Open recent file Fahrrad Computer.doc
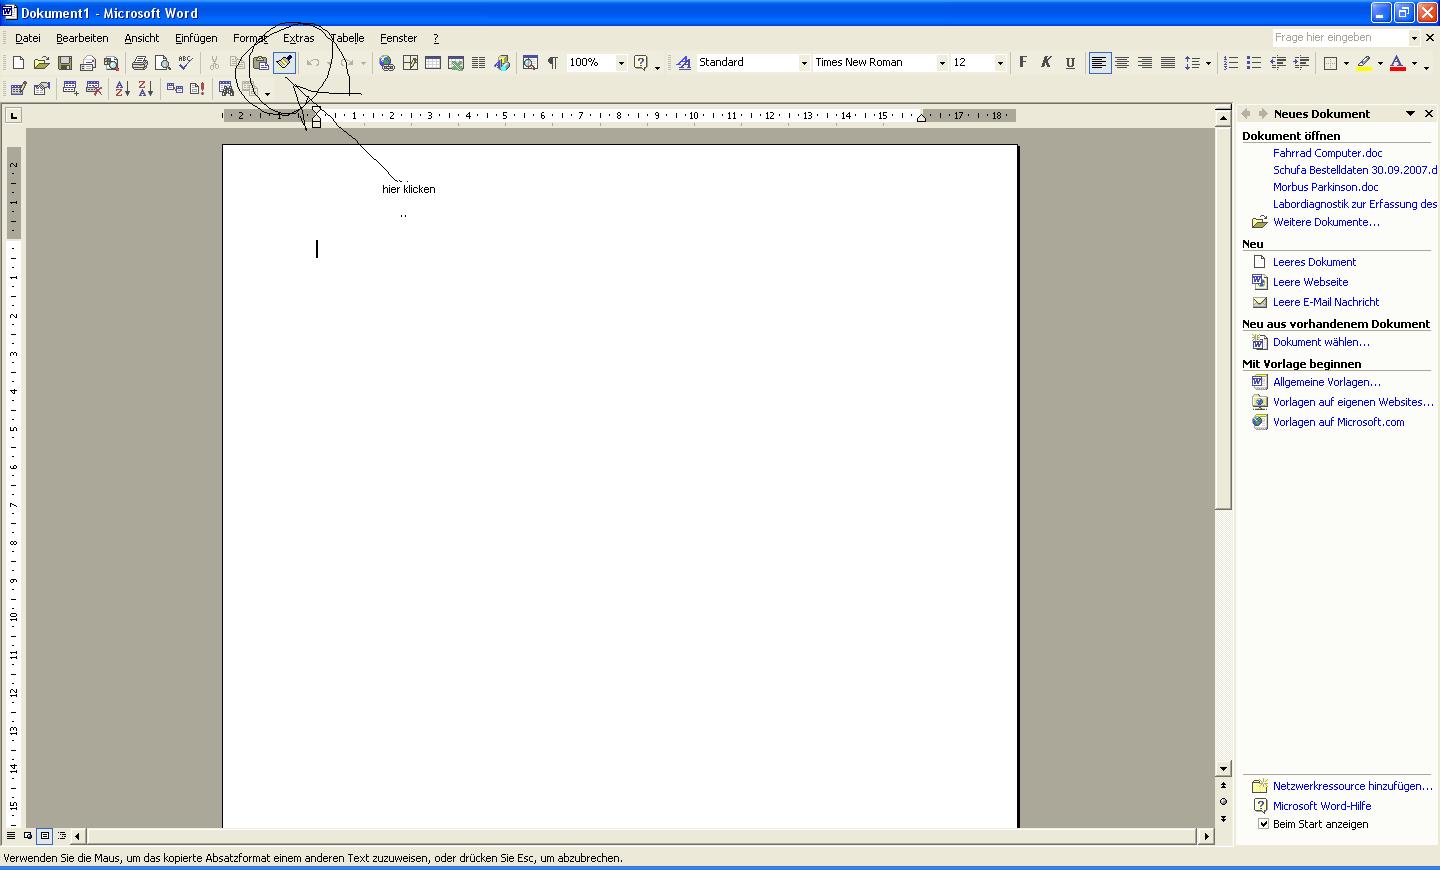Image resolution: width=1440 pixels, height=870 pixels. coord(1327,153)
